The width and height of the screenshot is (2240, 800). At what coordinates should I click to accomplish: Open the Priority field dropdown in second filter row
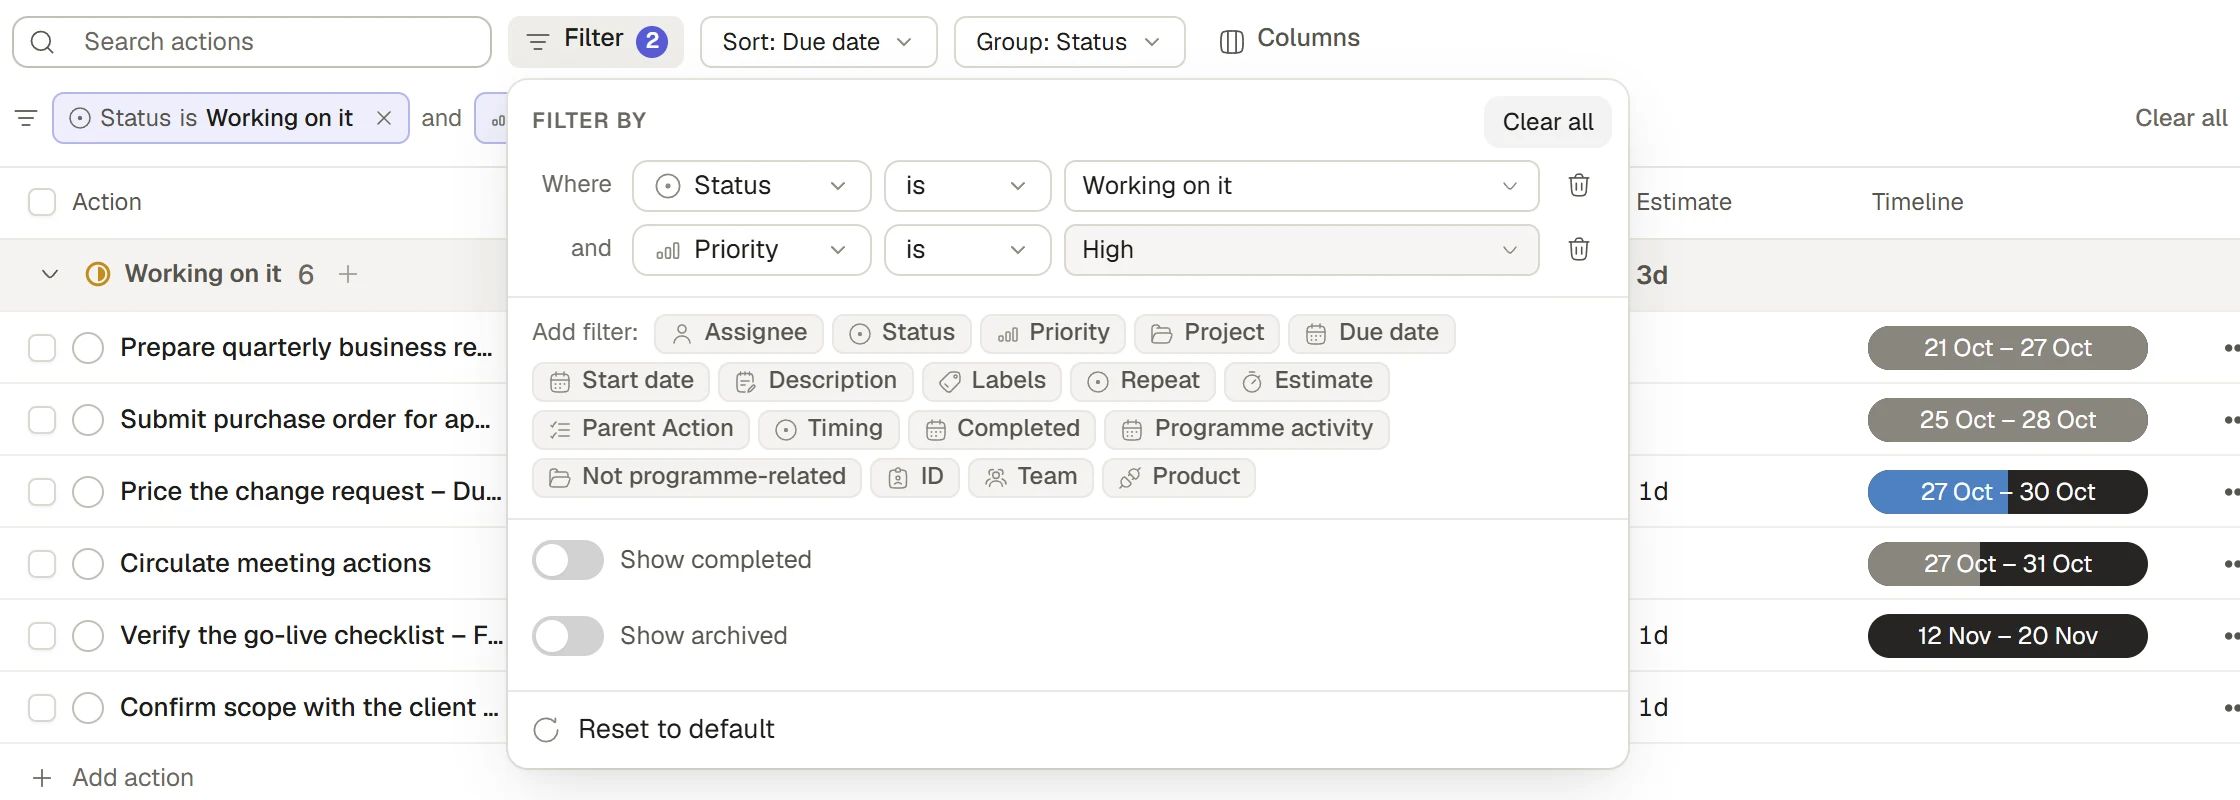coord(752,250)
